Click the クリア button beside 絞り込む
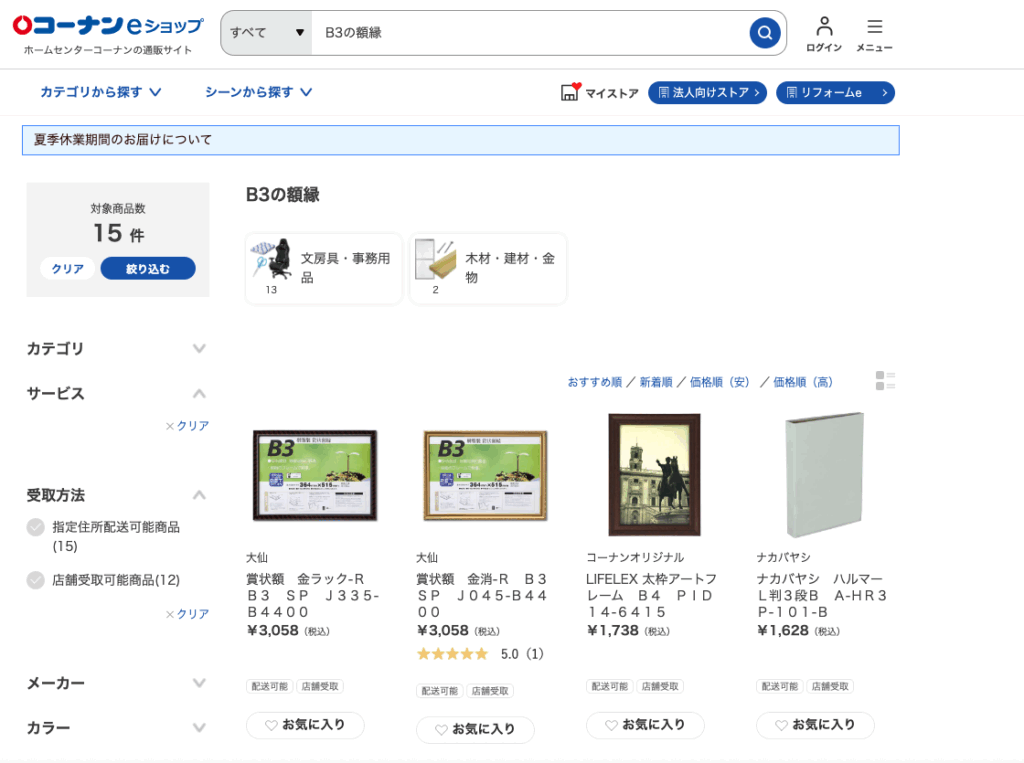Viewport: 1024px width, 763px height. (67, 268)
